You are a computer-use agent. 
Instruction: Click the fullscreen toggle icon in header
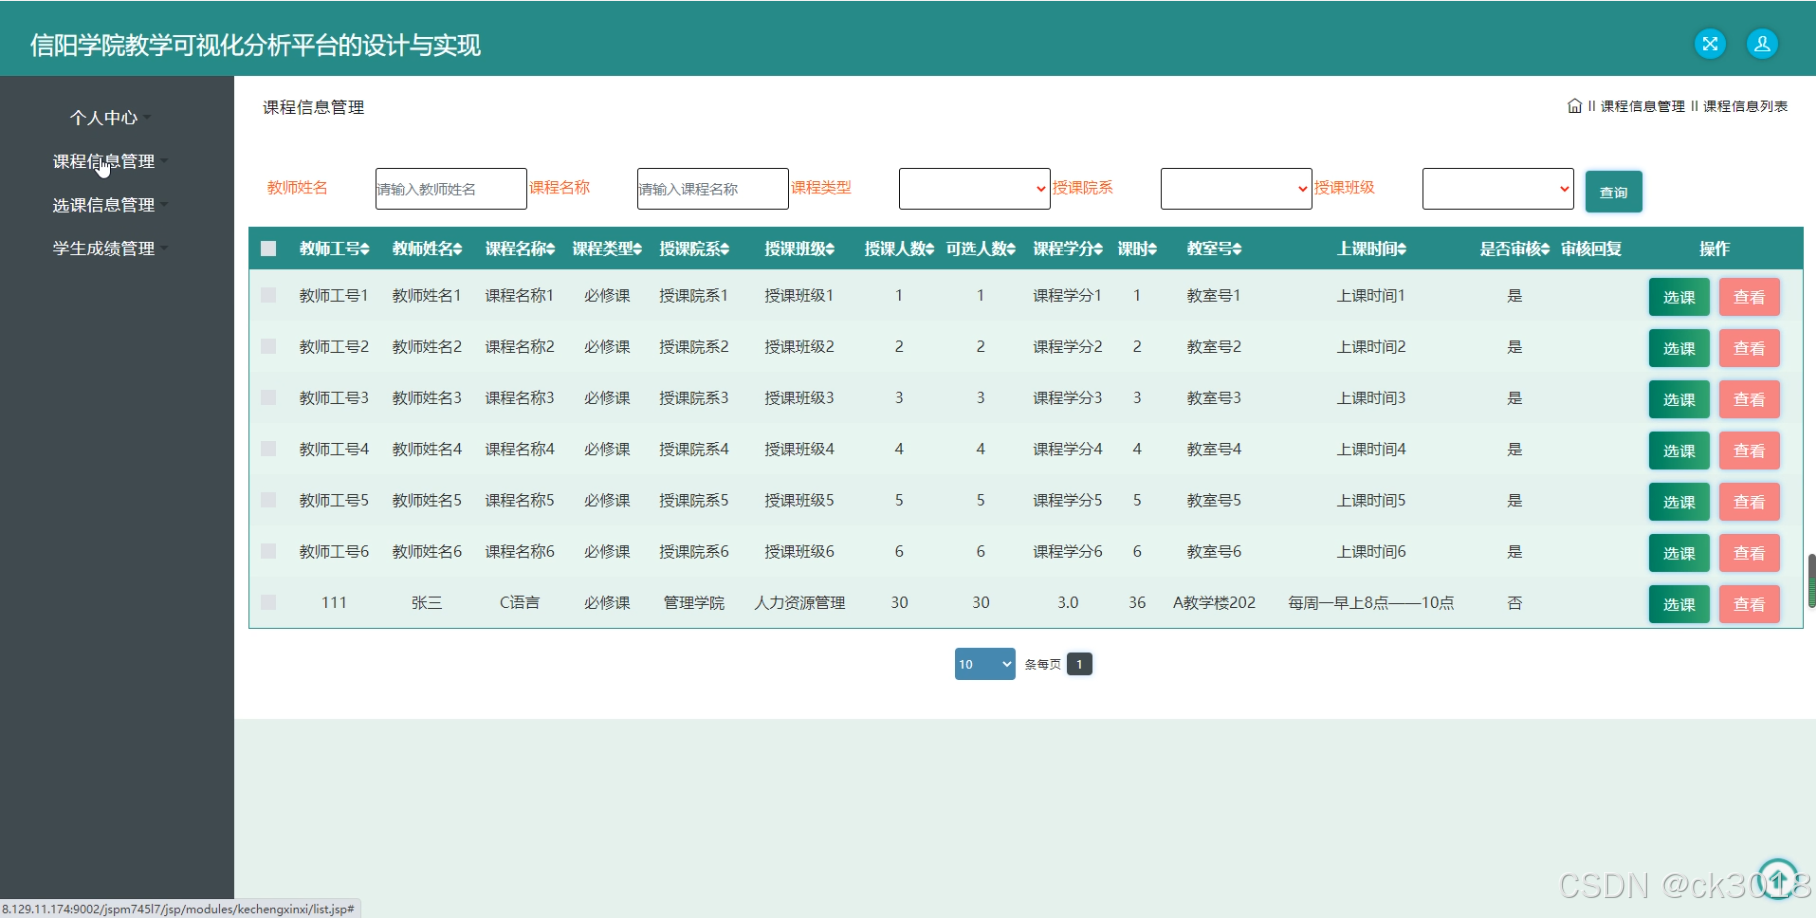[1710, 44]
